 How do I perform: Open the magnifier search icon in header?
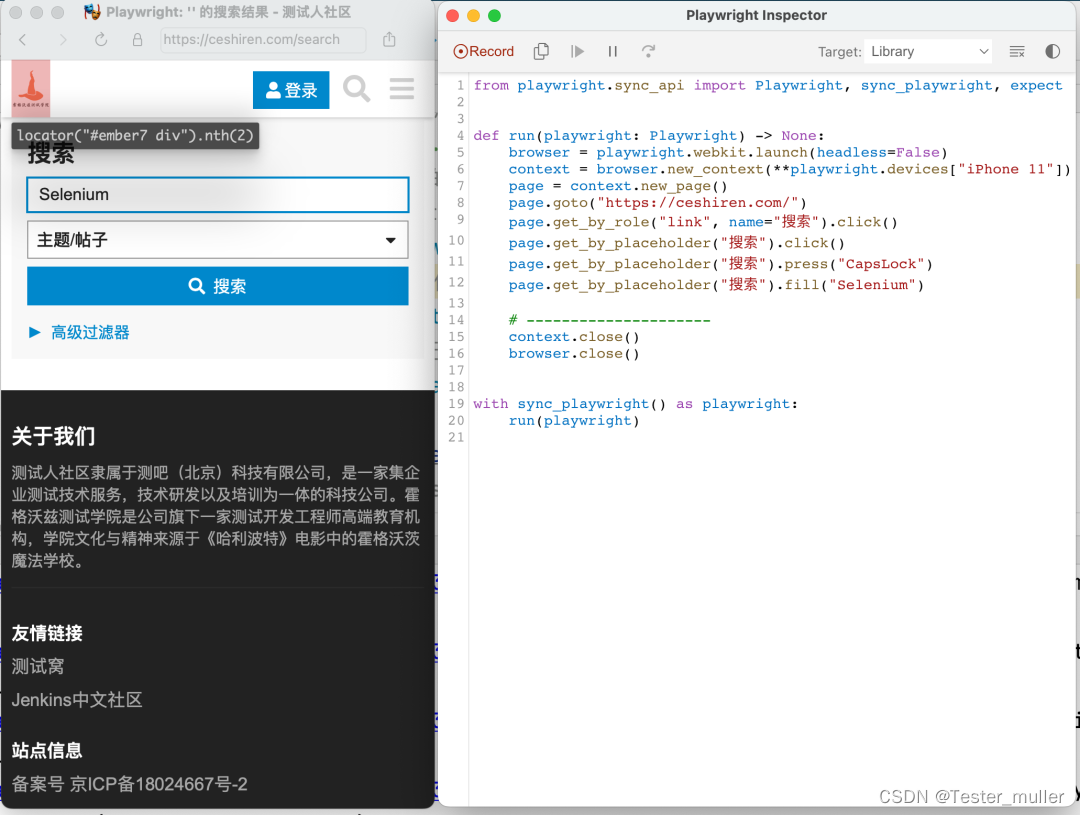pyautogui.click(x=356, y=89)
